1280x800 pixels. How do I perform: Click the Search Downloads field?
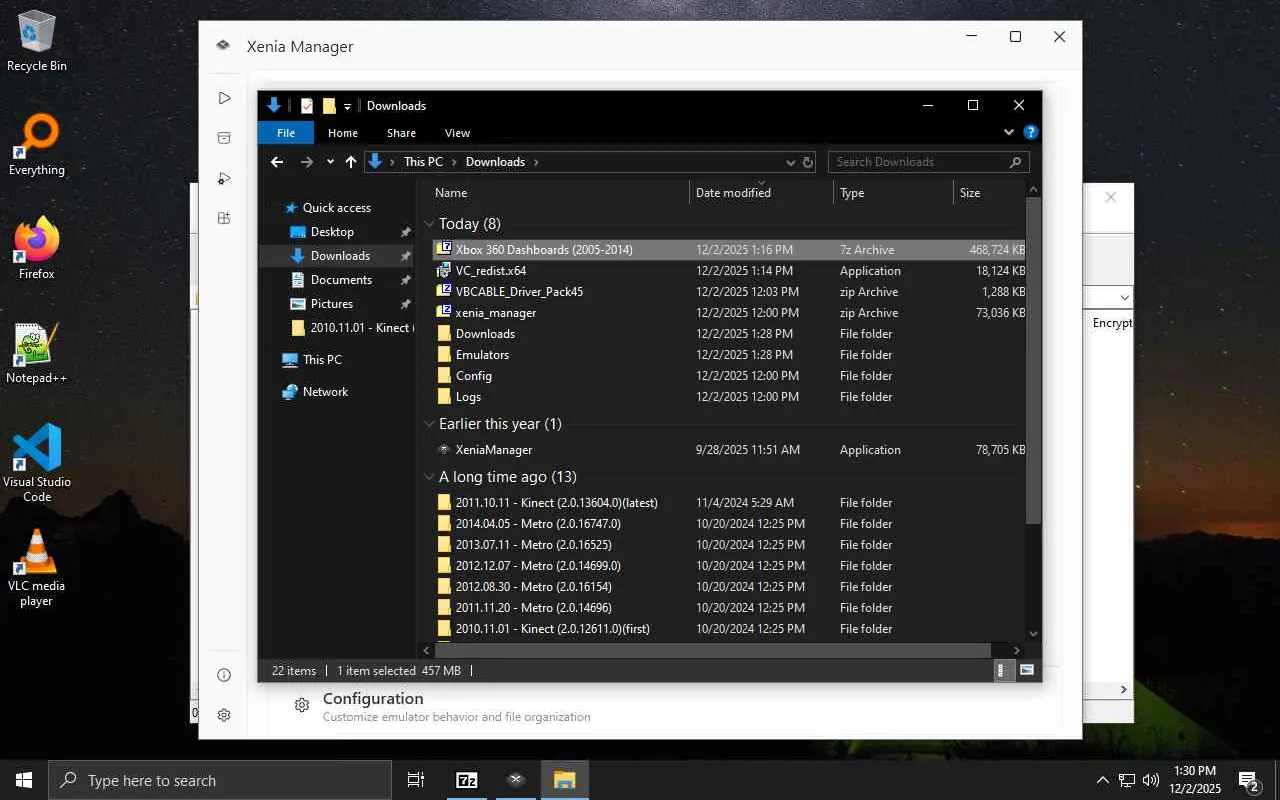click(x=928, y=162)
